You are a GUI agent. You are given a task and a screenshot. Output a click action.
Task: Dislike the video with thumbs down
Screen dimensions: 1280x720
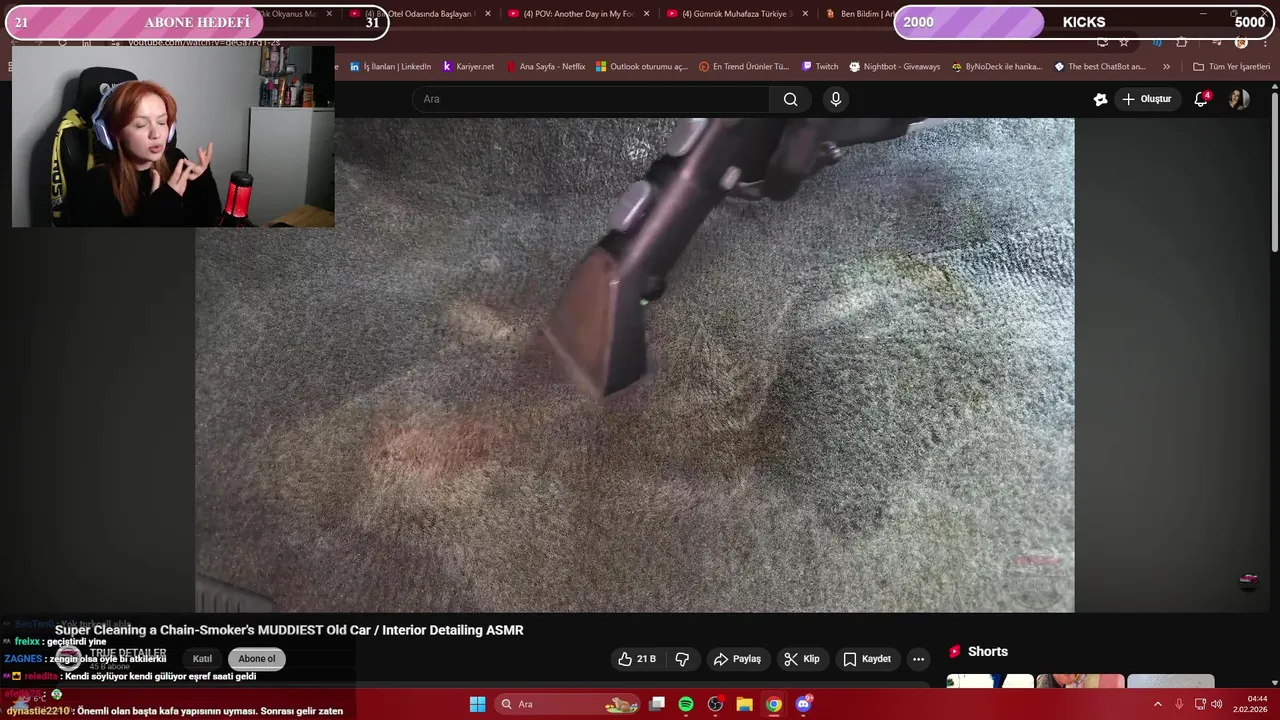coord(682,659)
